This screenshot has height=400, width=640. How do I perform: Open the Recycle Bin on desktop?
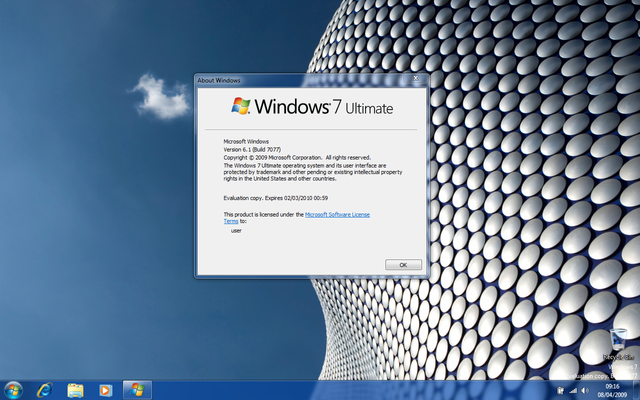(619, 344)
